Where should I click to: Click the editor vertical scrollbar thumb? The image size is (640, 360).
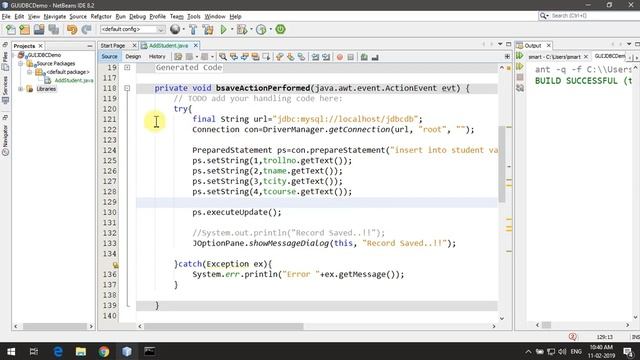502,164
